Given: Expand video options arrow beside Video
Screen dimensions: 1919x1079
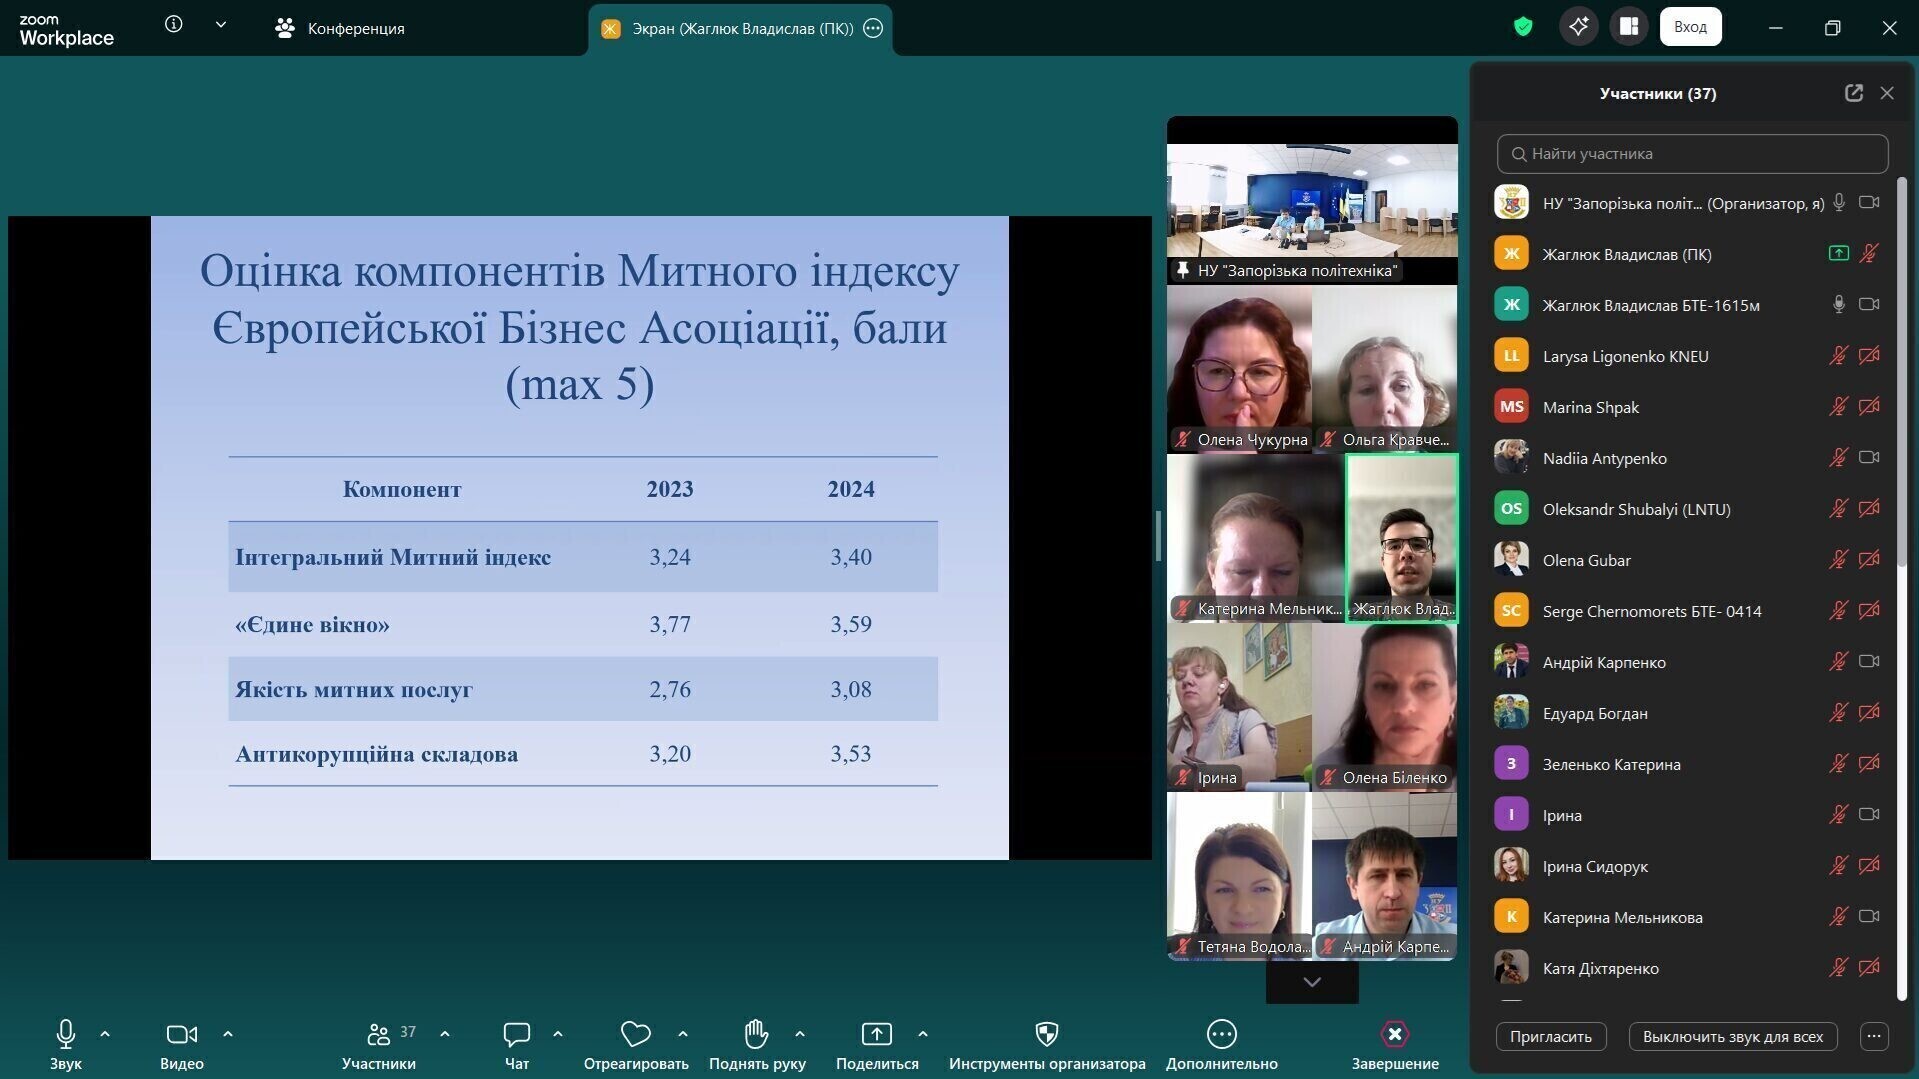Looking at the screenshot, I should [227, 1033].
